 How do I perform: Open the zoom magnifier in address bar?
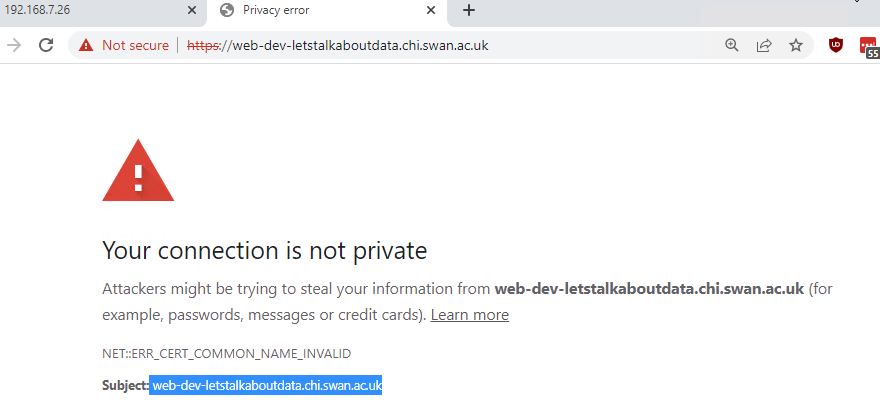click(x=731, y=45)
